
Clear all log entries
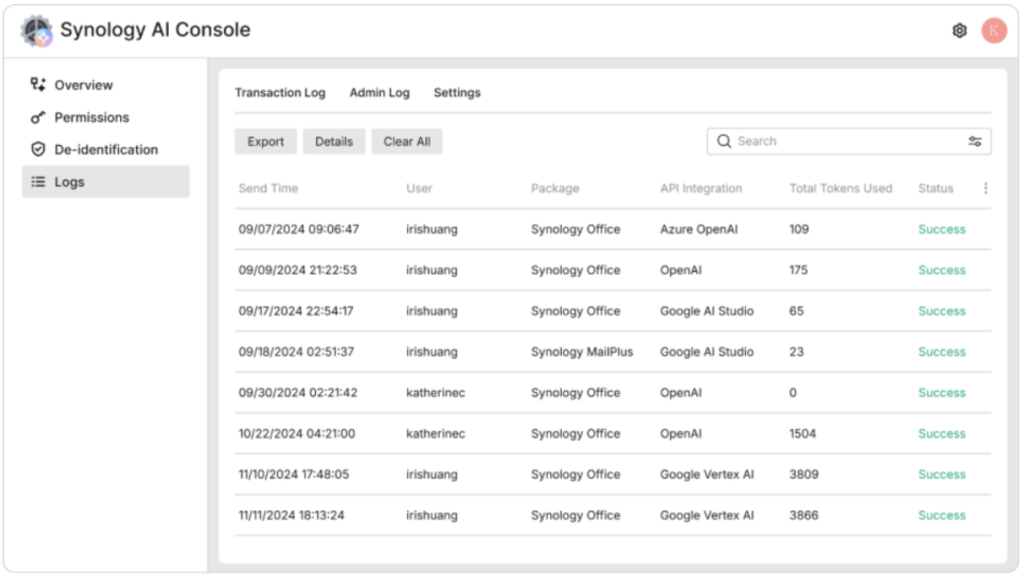tap(406, 141)
